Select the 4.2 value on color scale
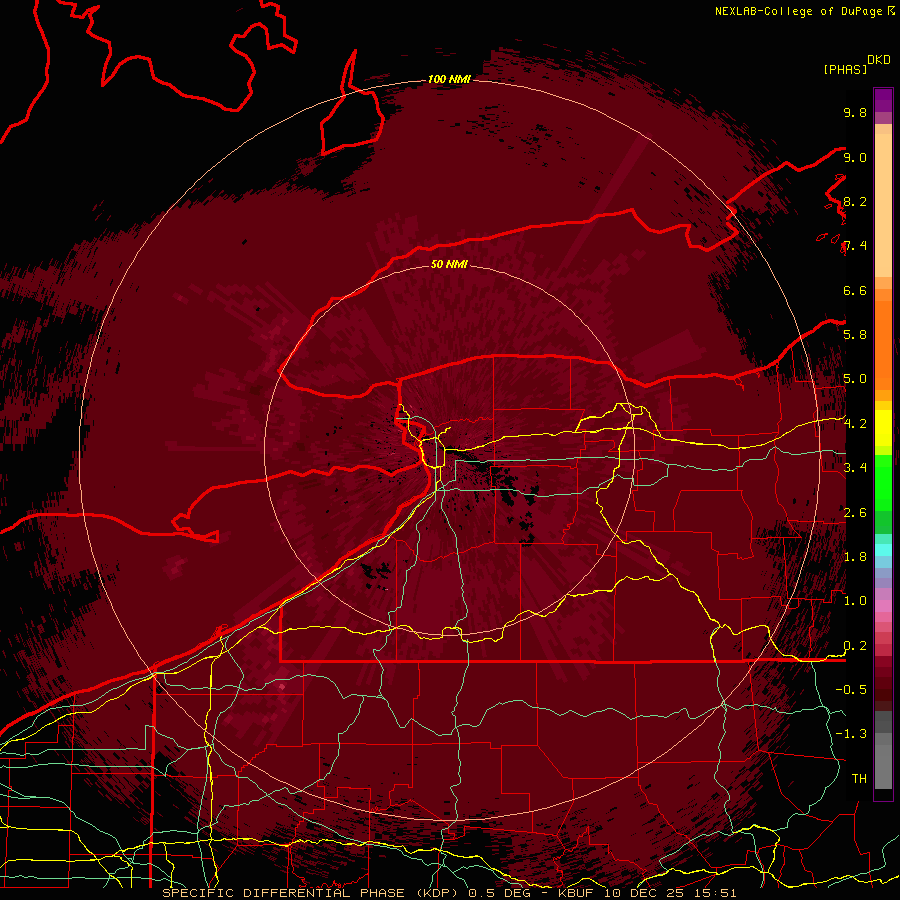 855,424
